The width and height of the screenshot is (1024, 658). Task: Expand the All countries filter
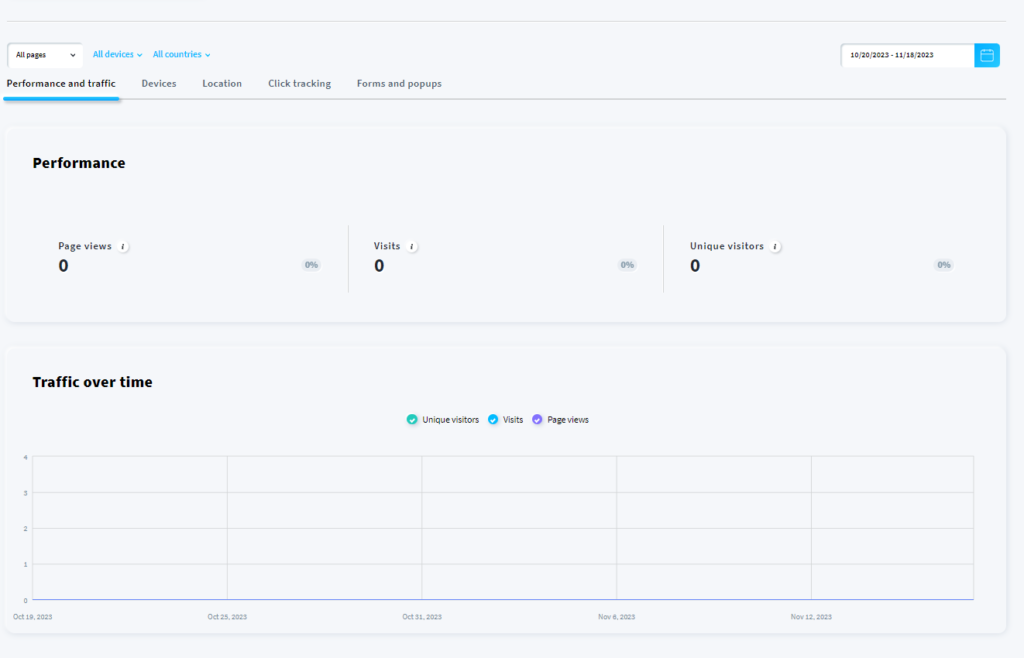(182, 55)
